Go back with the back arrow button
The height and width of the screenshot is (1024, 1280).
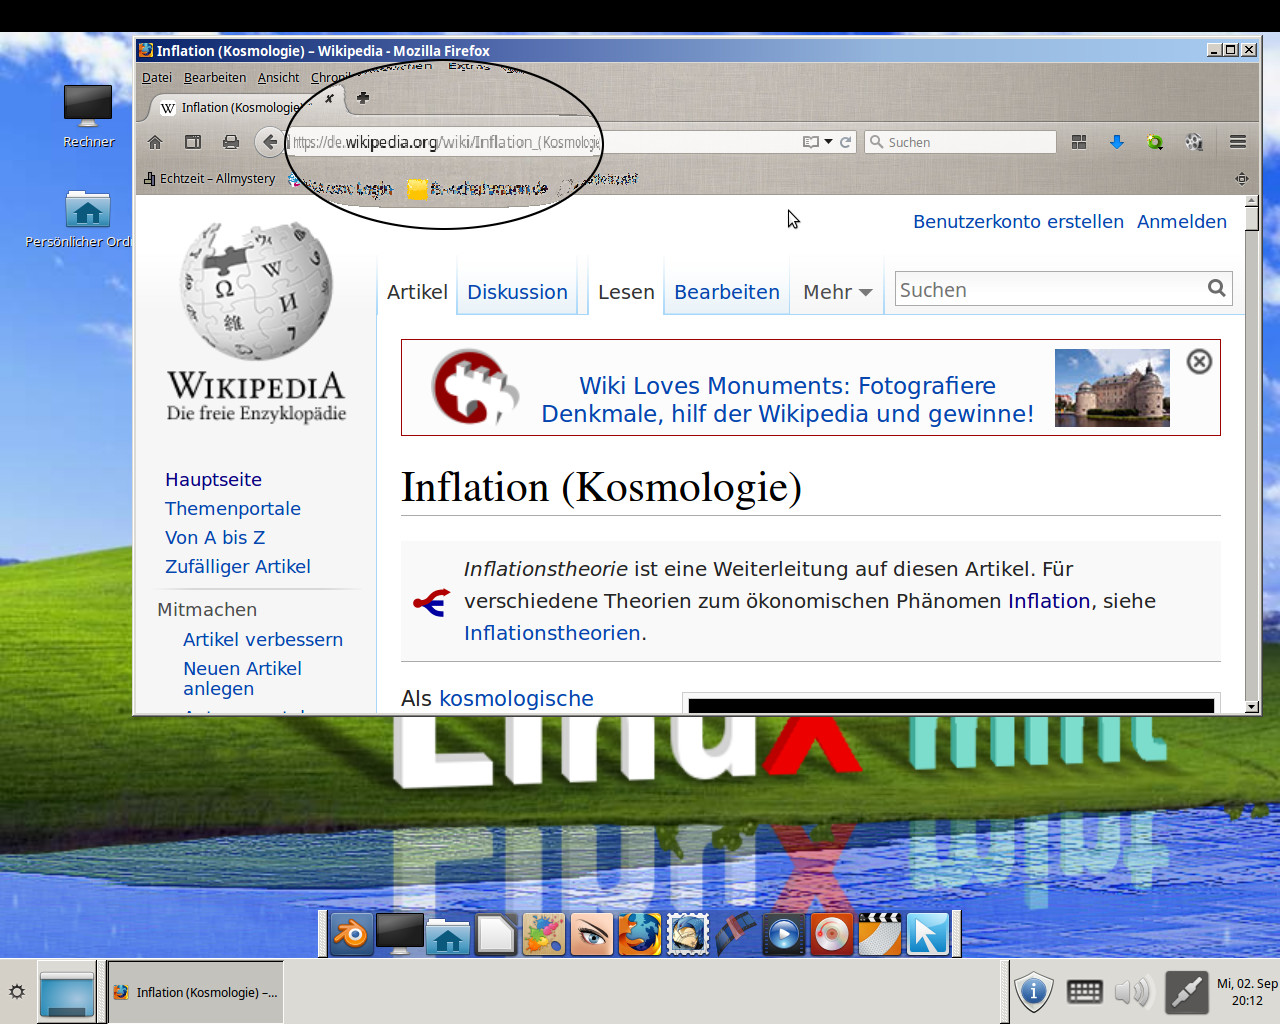(268, 142)
